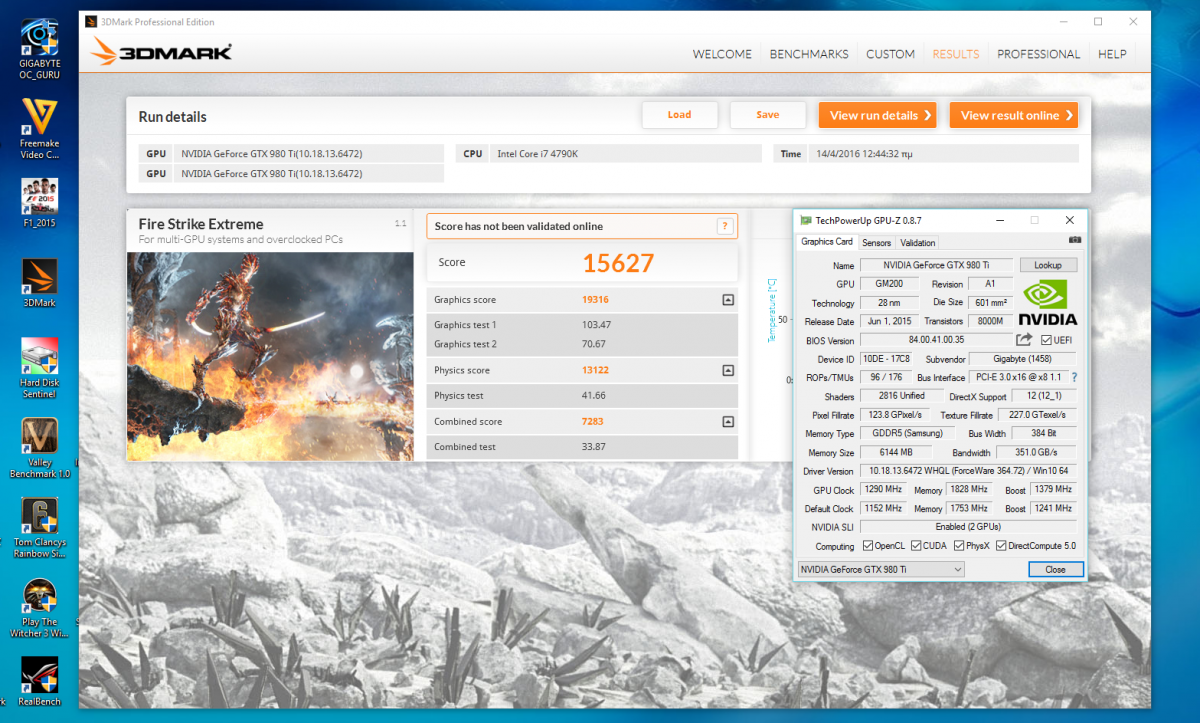Collapse the Combined score section
The width and height of the screenshot is (1200, 723).
(x=728, y=422)
